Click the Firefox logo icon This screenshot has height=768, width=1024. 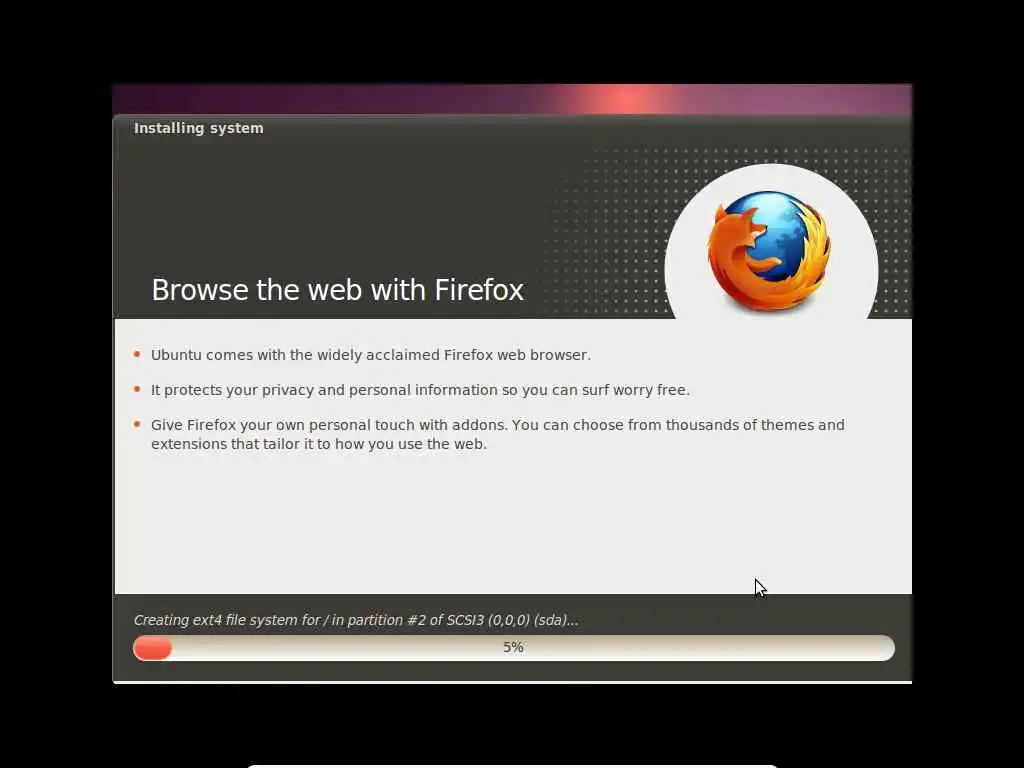(769, 250)
